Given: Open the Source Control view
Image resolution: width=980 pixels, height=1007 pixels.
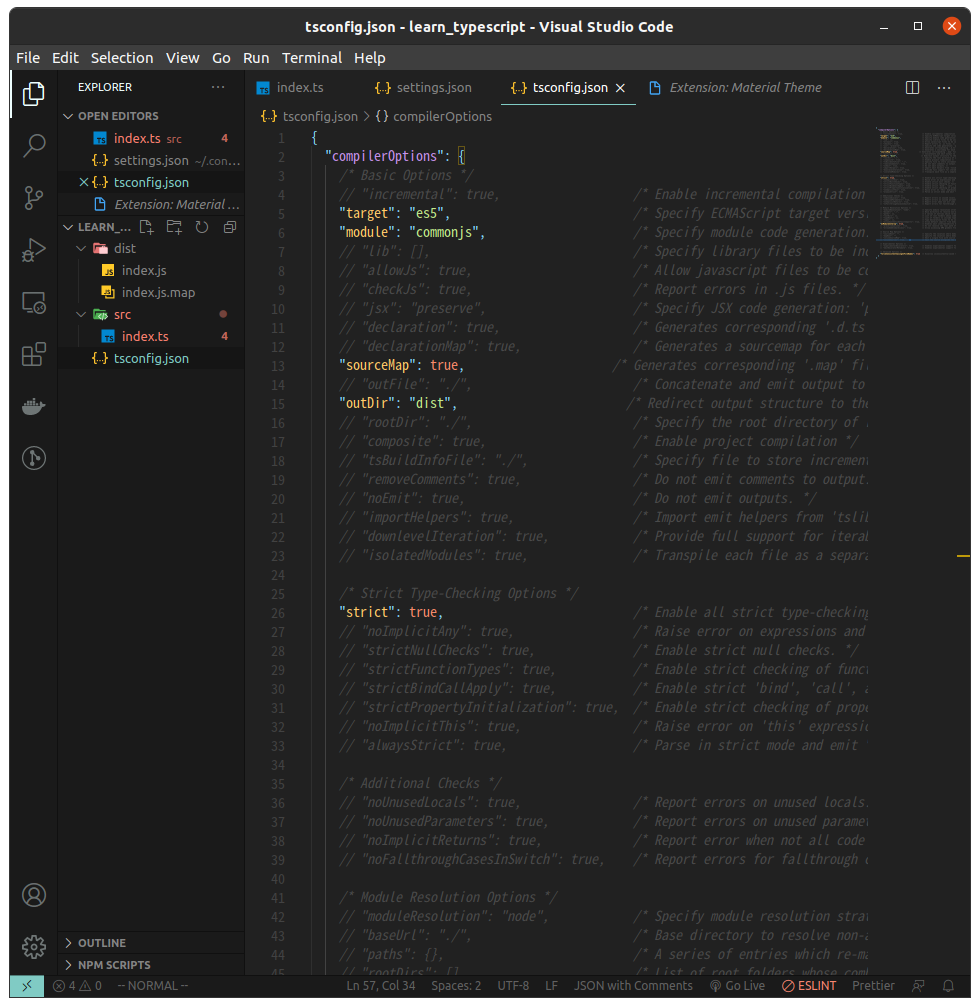Looking at the screenshot, I should click(33, 198).
